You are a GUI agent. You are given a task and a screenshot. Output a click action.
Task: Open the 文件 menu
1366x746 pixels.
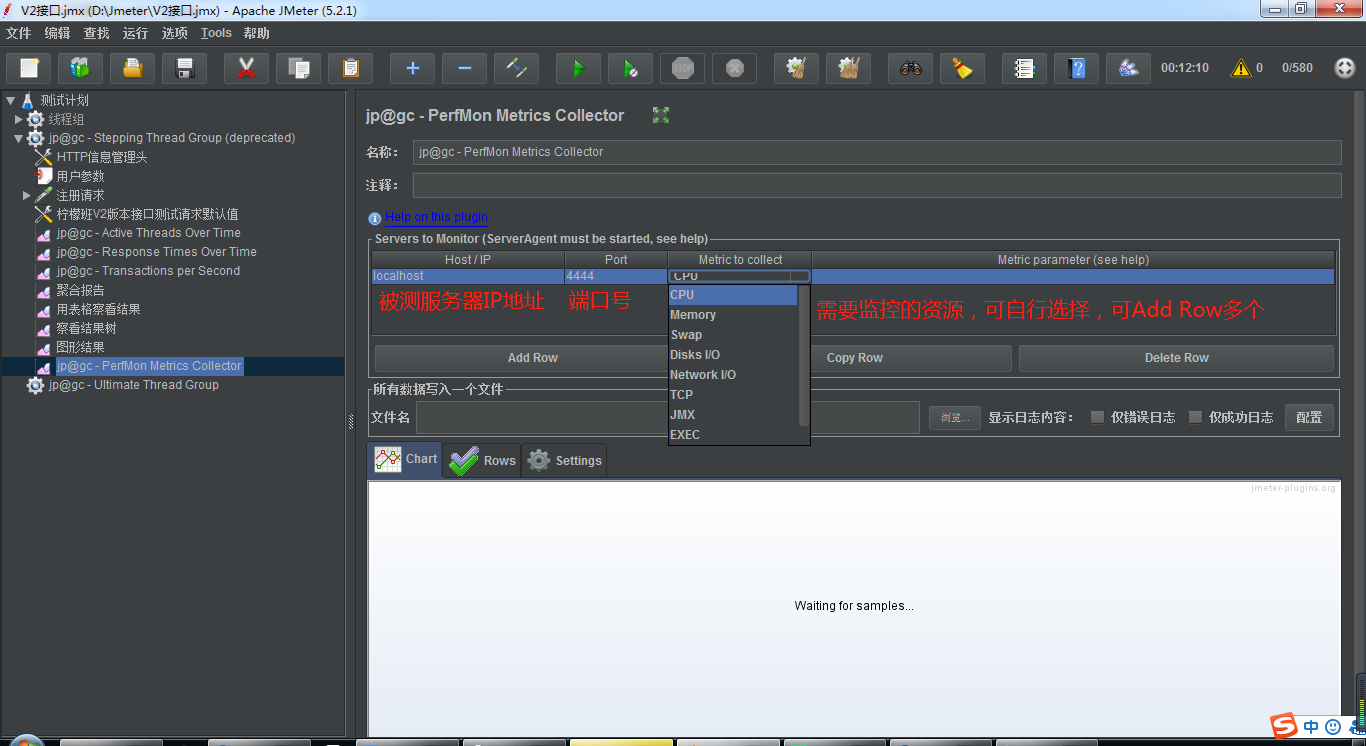point(18,33)
